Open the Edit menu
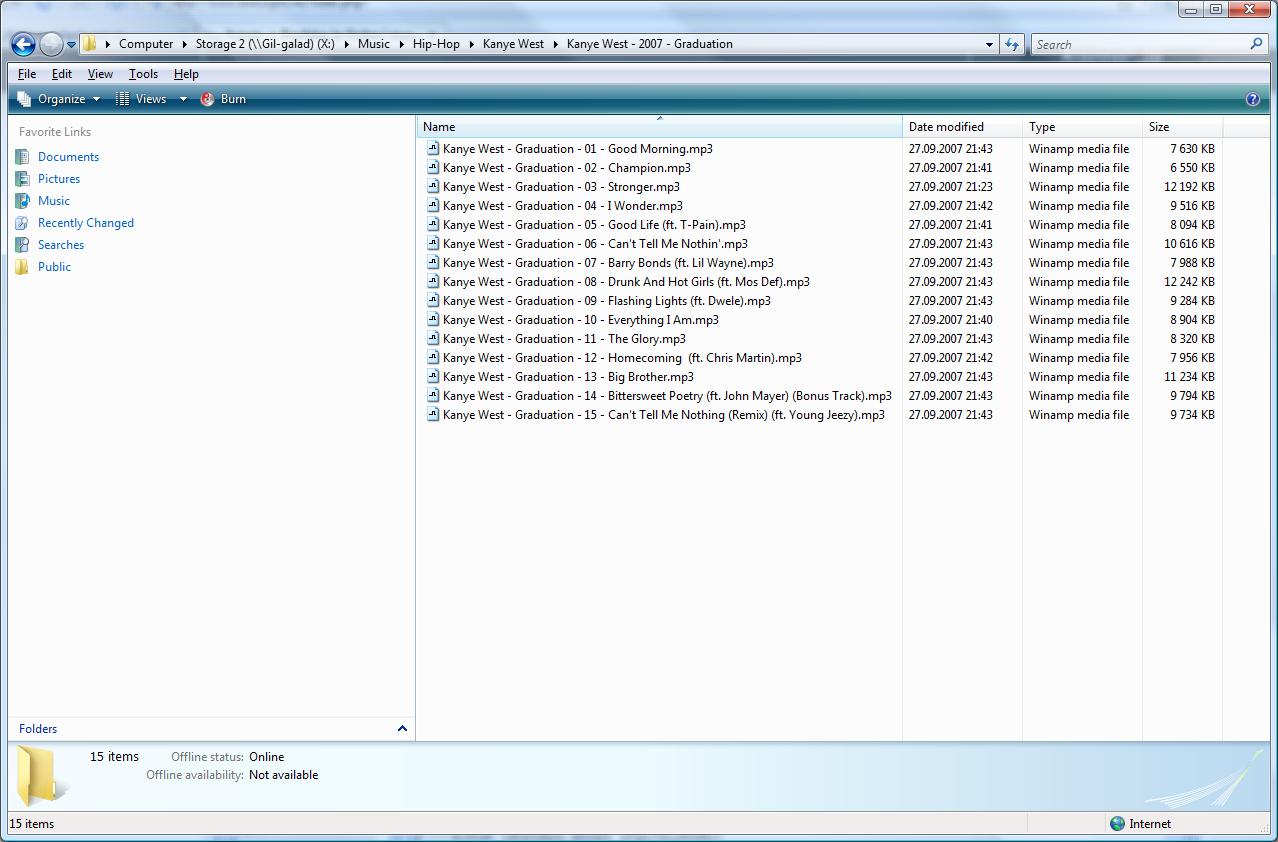This screenshot has width=1278, height=842. pos(61,74)
